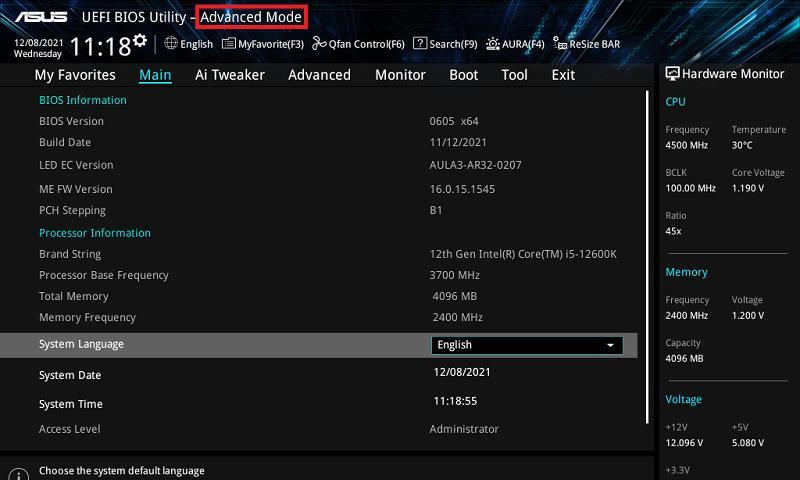The width and height of the screenshot is (800, 480).
Task: Click LED EC Version value AULA3-AR32-0207
Action: (475, 165)
